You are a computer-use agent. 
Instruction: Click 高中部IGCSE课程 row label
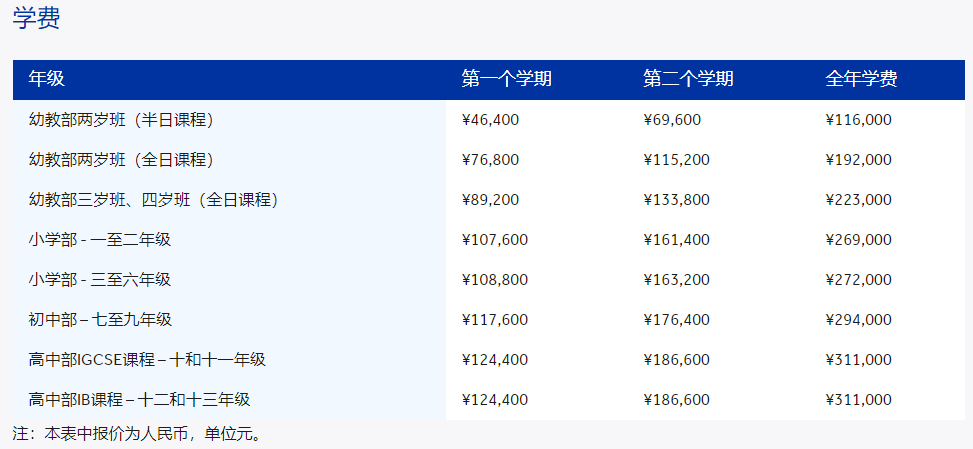(147, 360)
